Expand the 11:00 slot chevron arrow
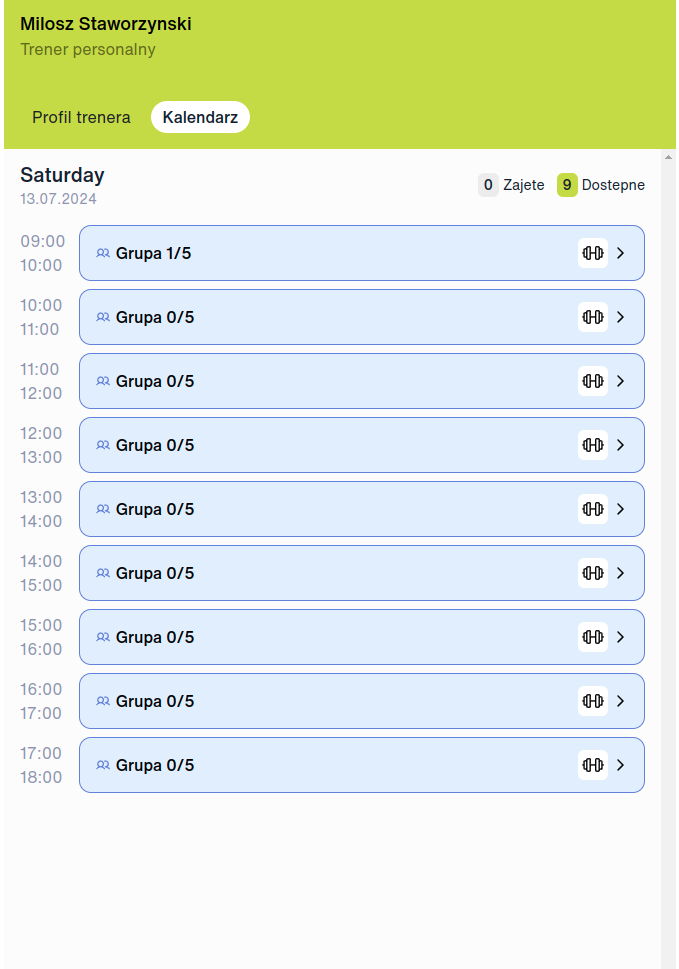679x969 pixels. coord(620,381)
